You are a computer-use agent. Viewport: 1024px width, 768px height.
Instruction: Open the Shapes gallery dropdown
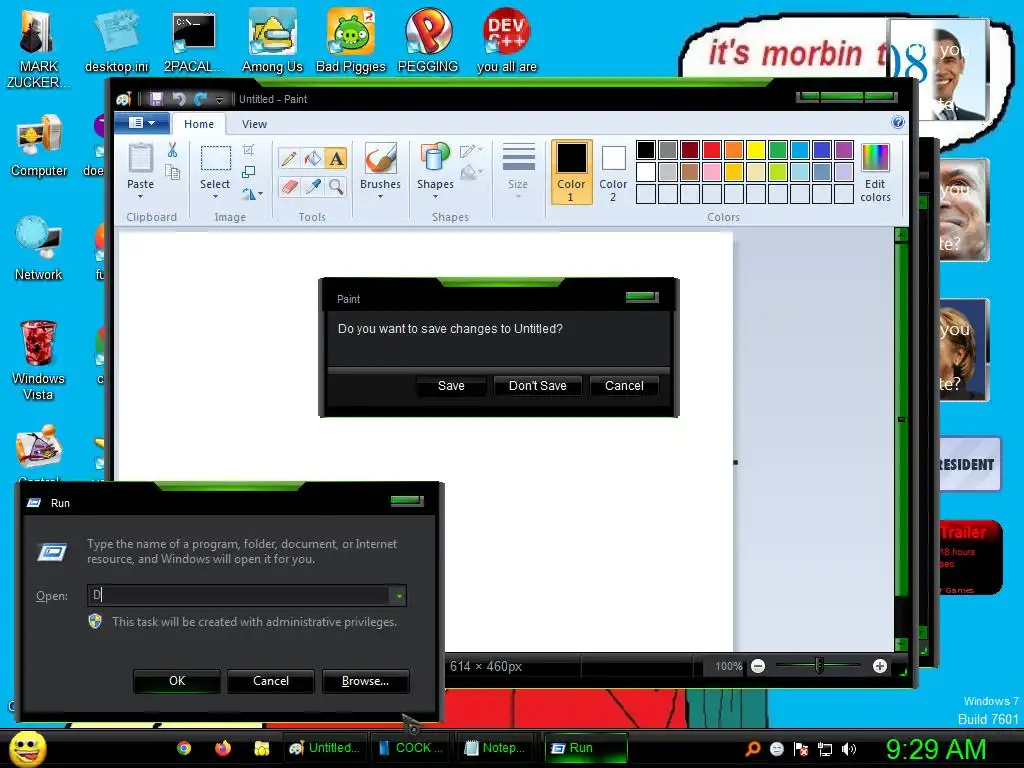click(x=436, y=197)
